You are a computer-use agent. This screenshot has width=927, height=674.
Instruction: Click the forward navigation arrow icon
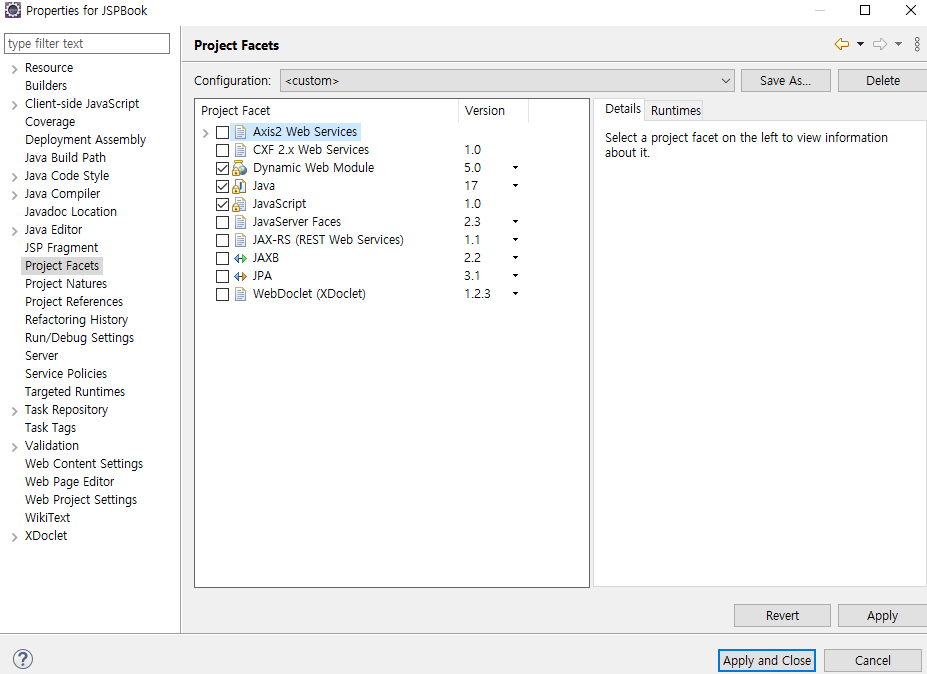point(880,44)
